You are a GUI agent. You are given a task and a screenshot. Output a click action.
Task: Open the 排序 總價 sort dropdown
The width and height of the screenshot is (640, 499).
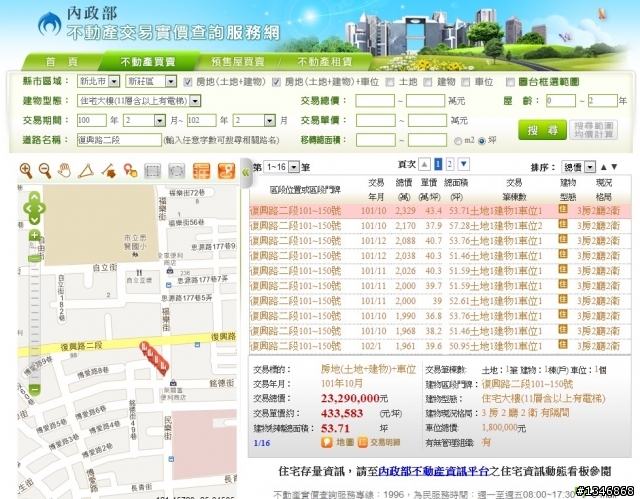(578, 167)
